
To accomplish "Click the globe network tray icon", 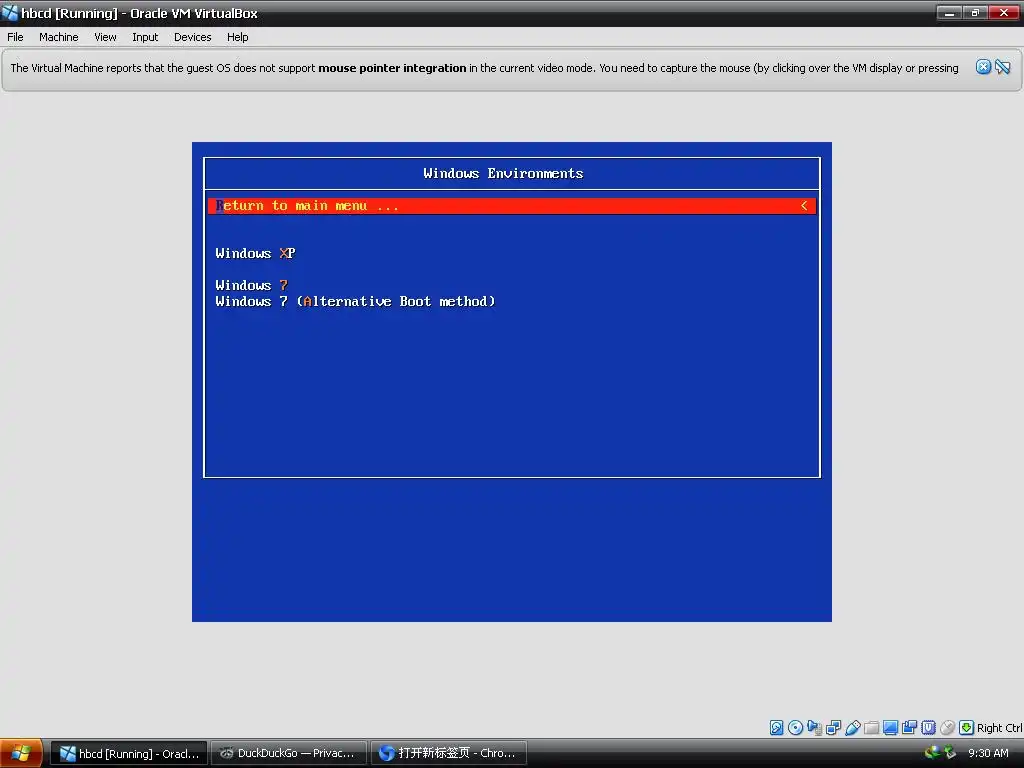I will point(933,753).
